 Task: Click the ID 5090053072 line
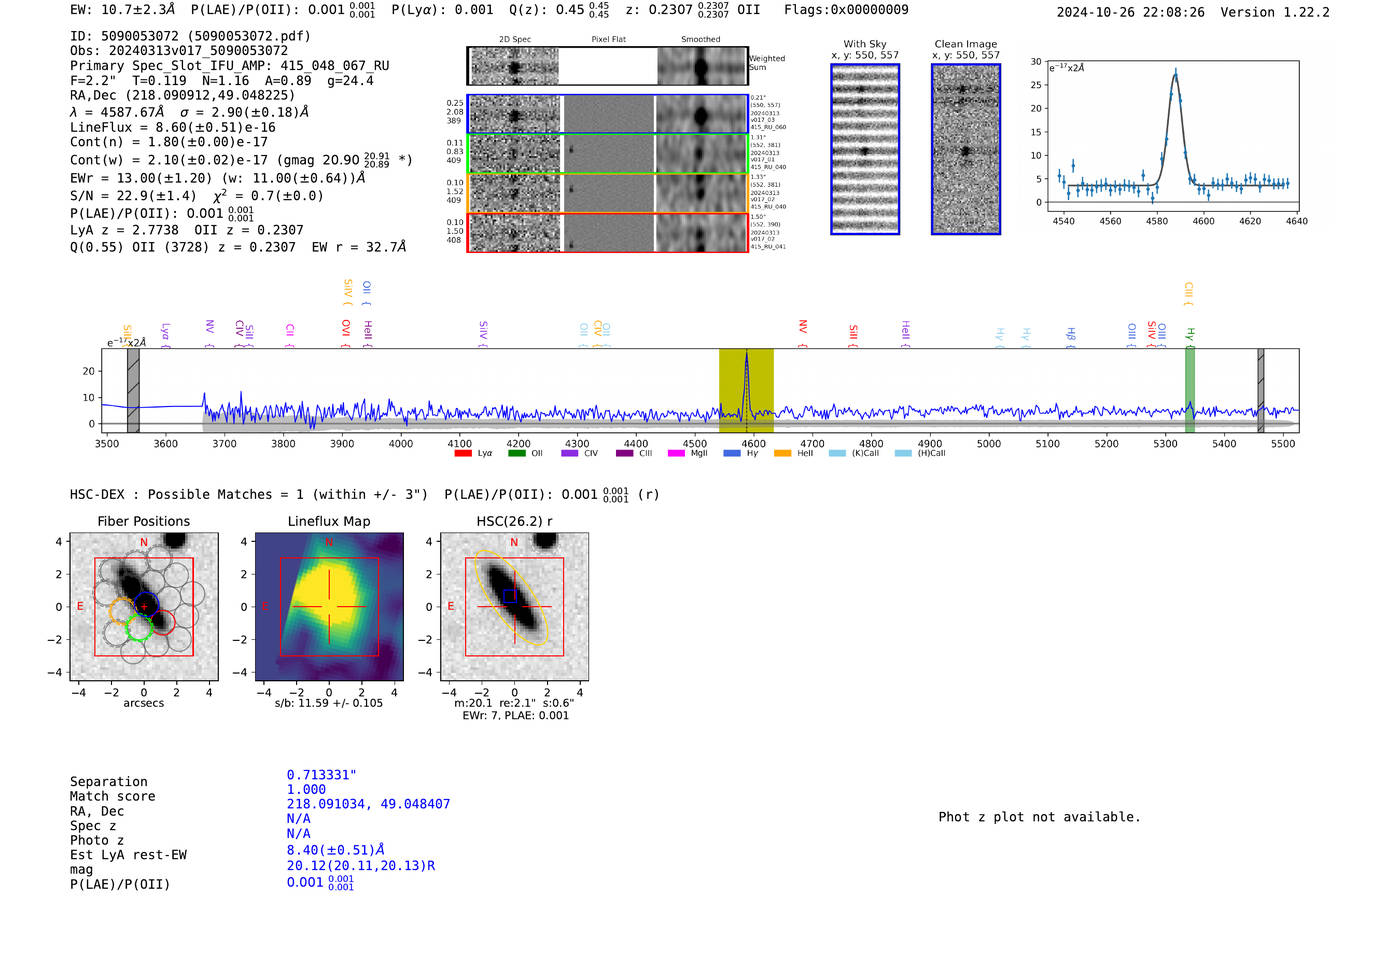point(190,36)
